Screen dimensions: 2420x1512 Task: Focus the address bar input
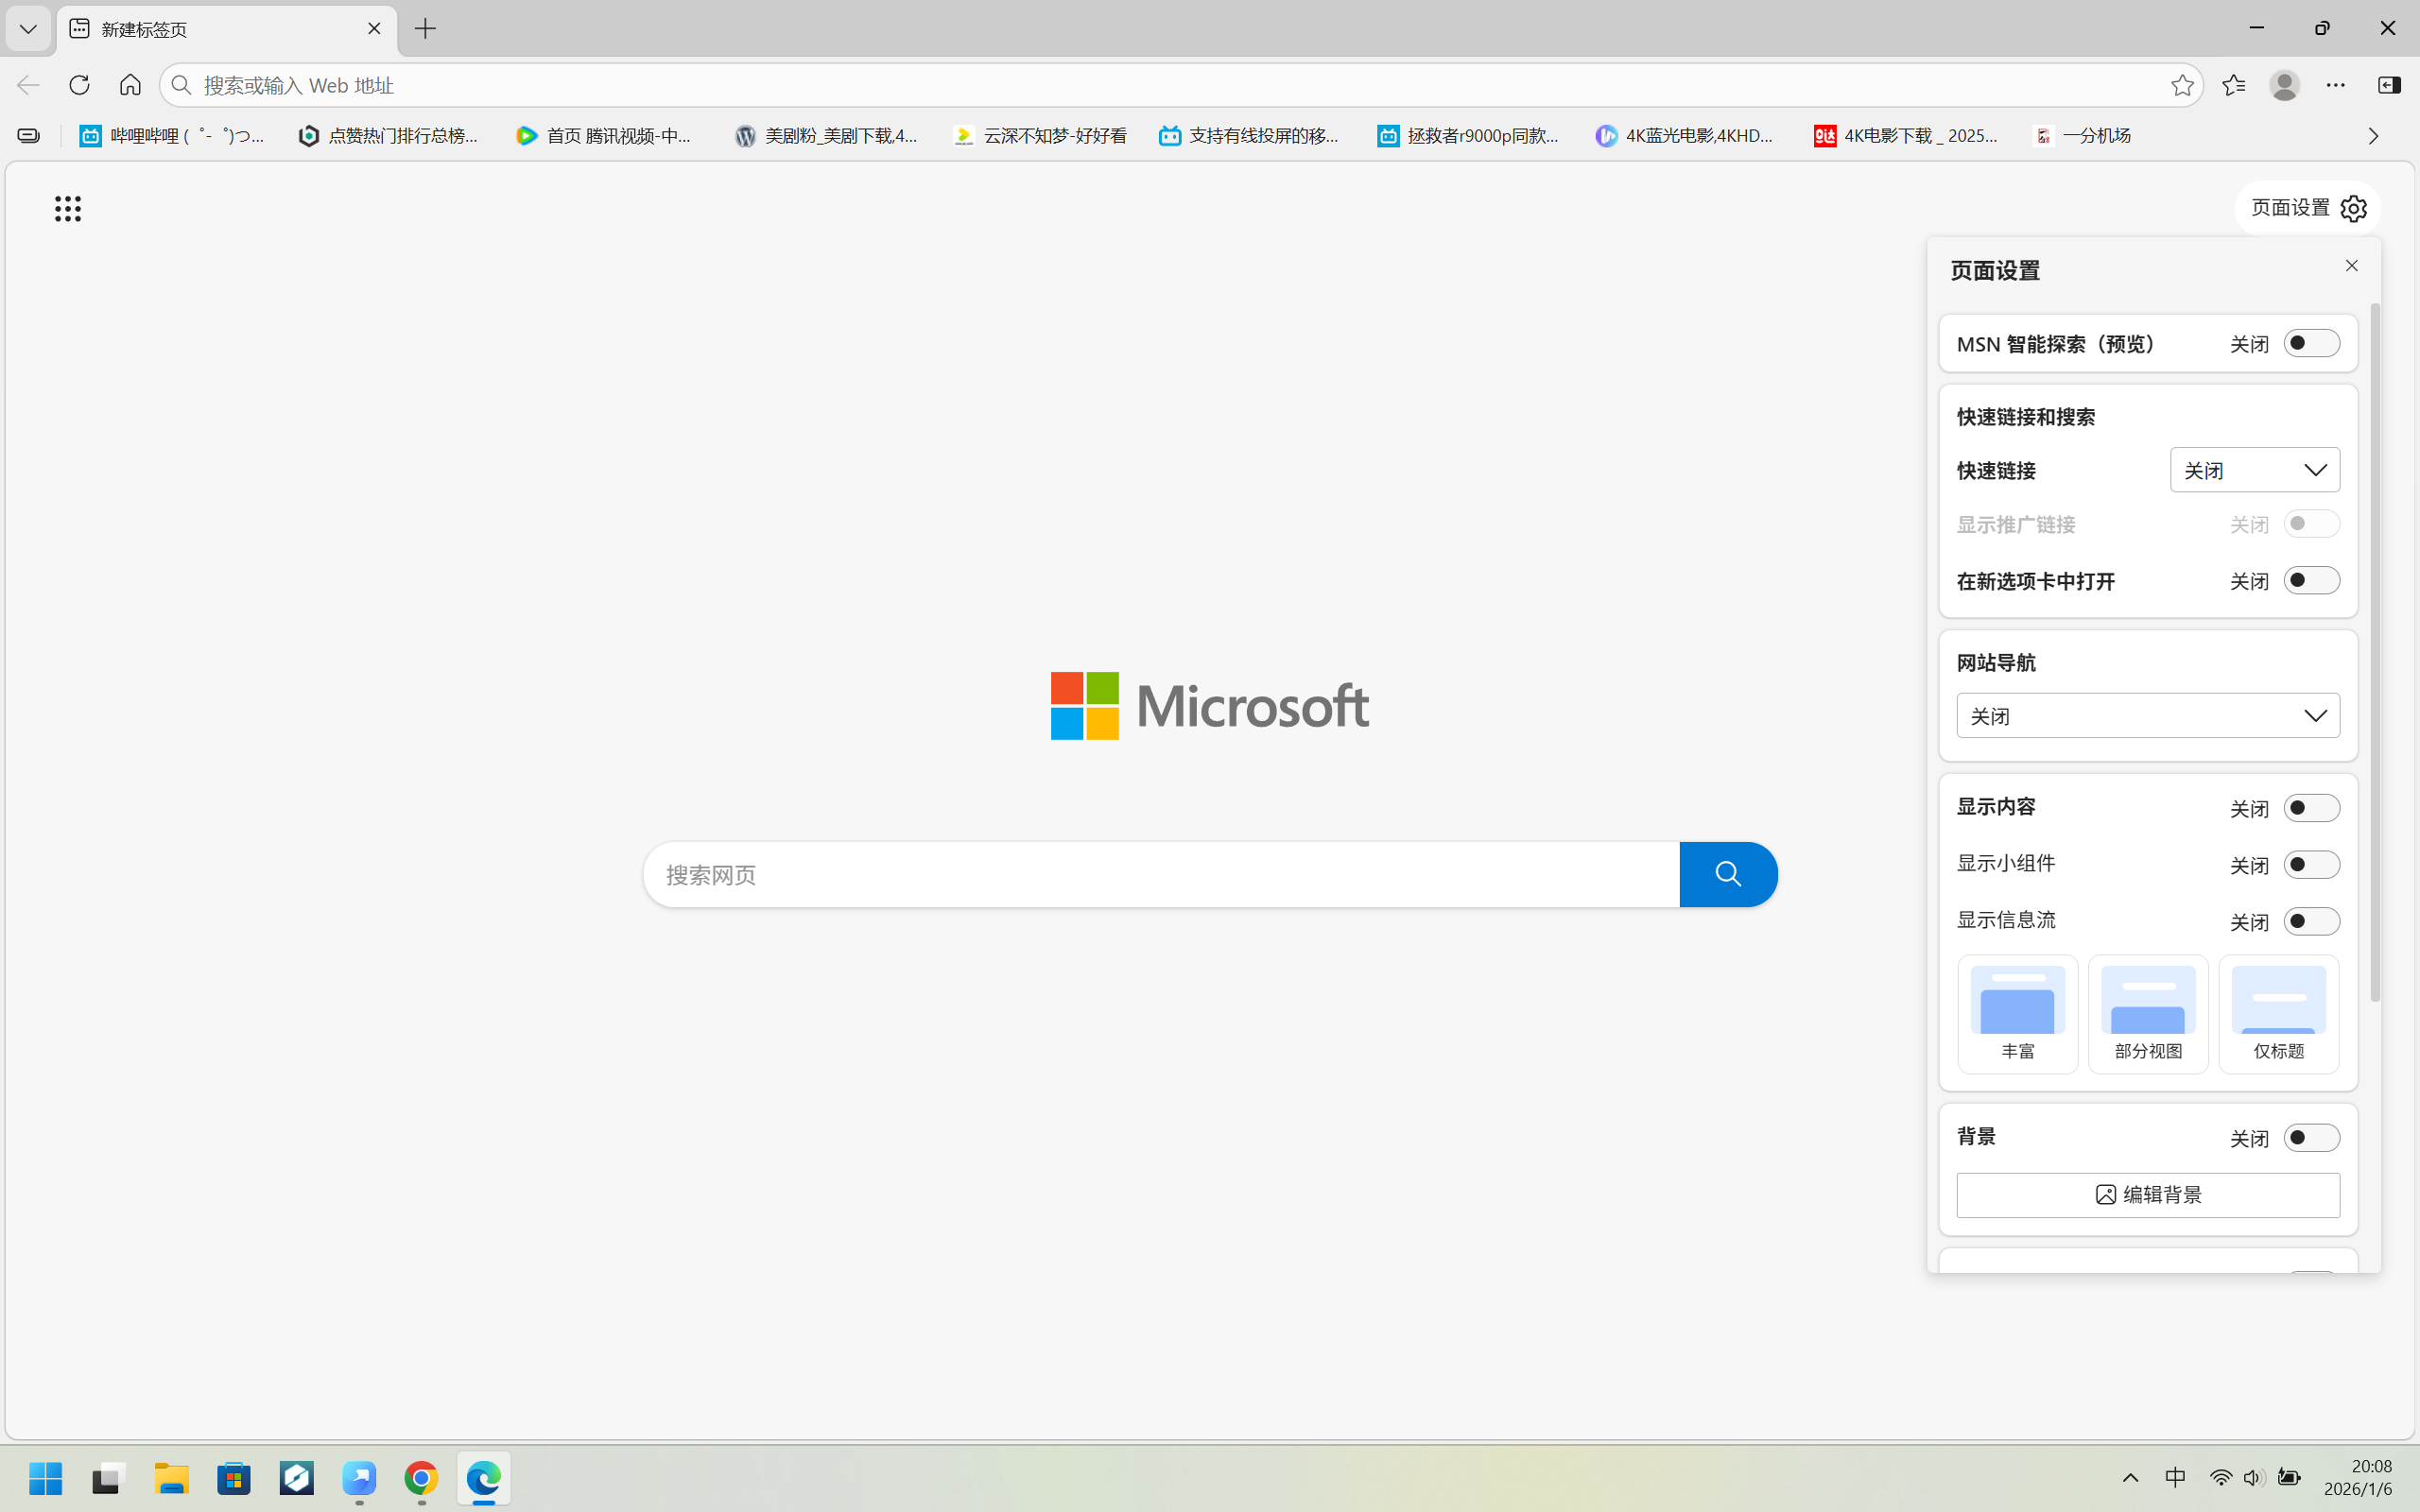(1180, 85)
